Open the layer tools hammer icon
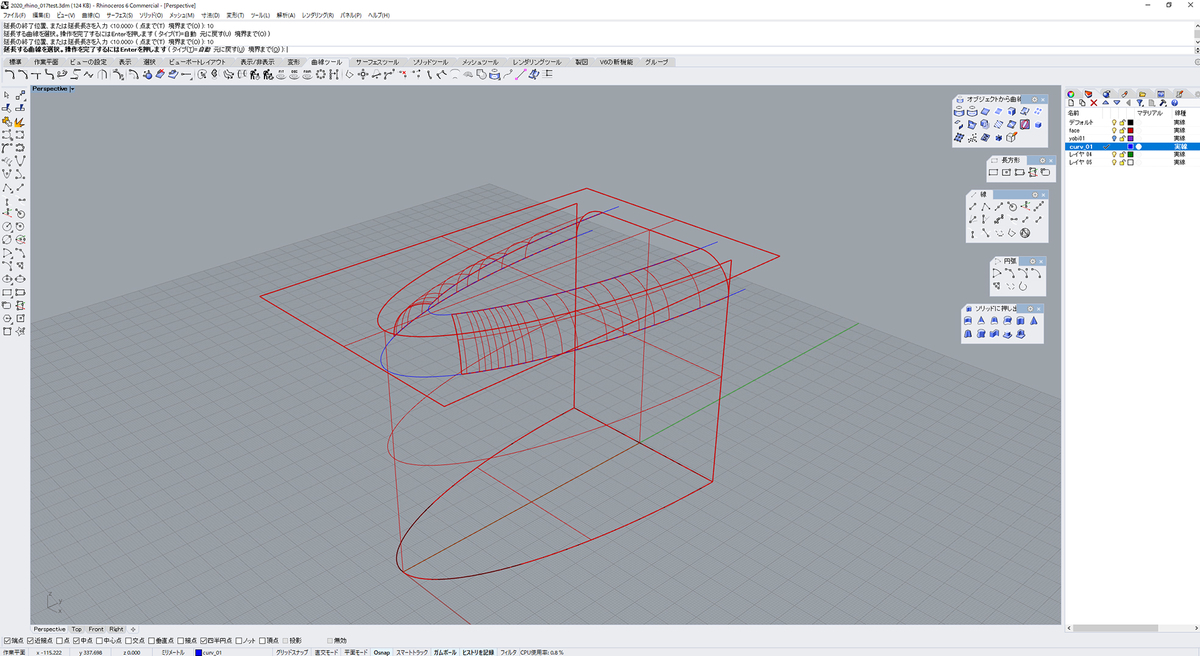The image size is (1200, 656). pos(1163,103)
